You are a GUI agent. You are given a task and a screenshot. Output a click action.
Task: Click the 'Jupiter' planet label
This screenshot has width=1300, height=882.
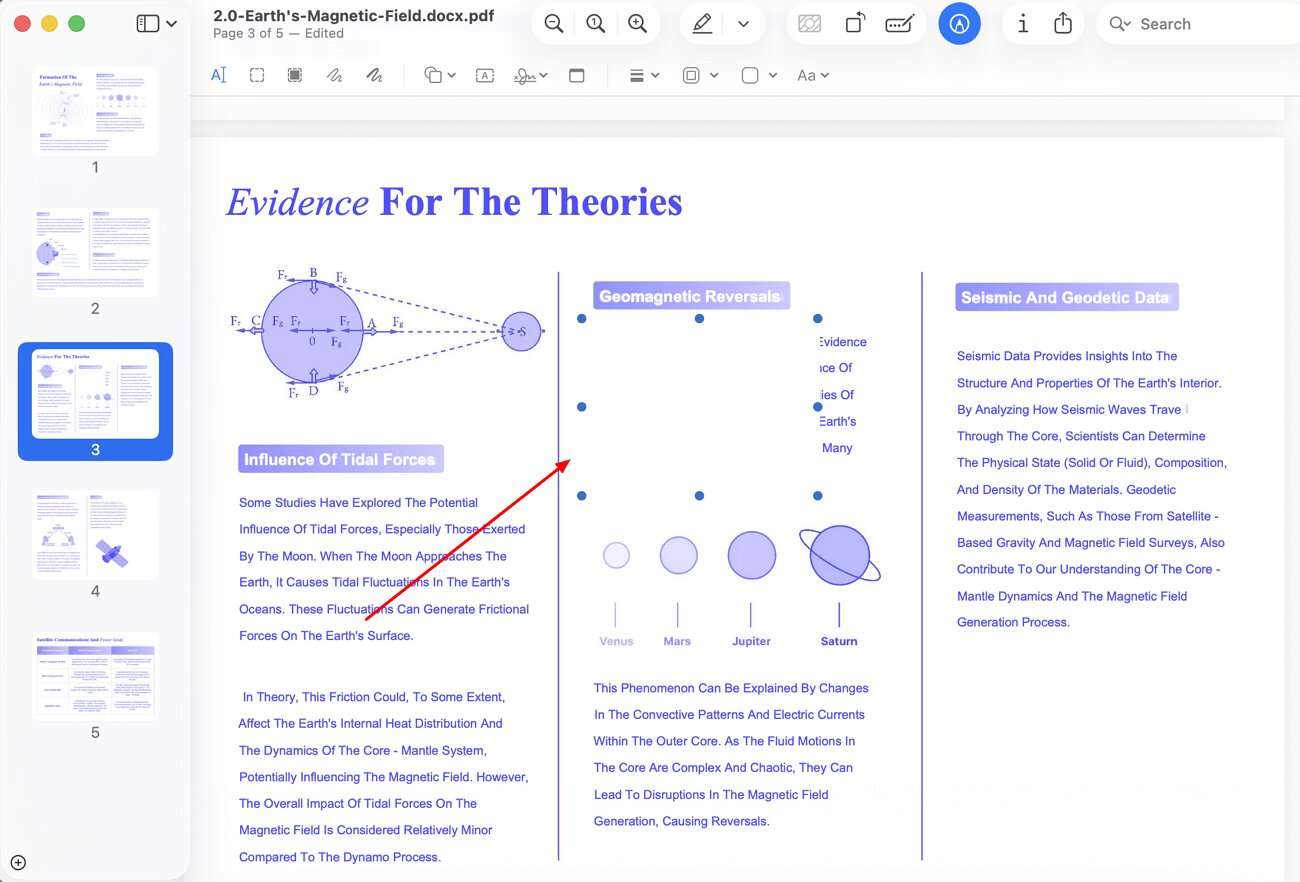pyautogui.click(x=751, y=641)
